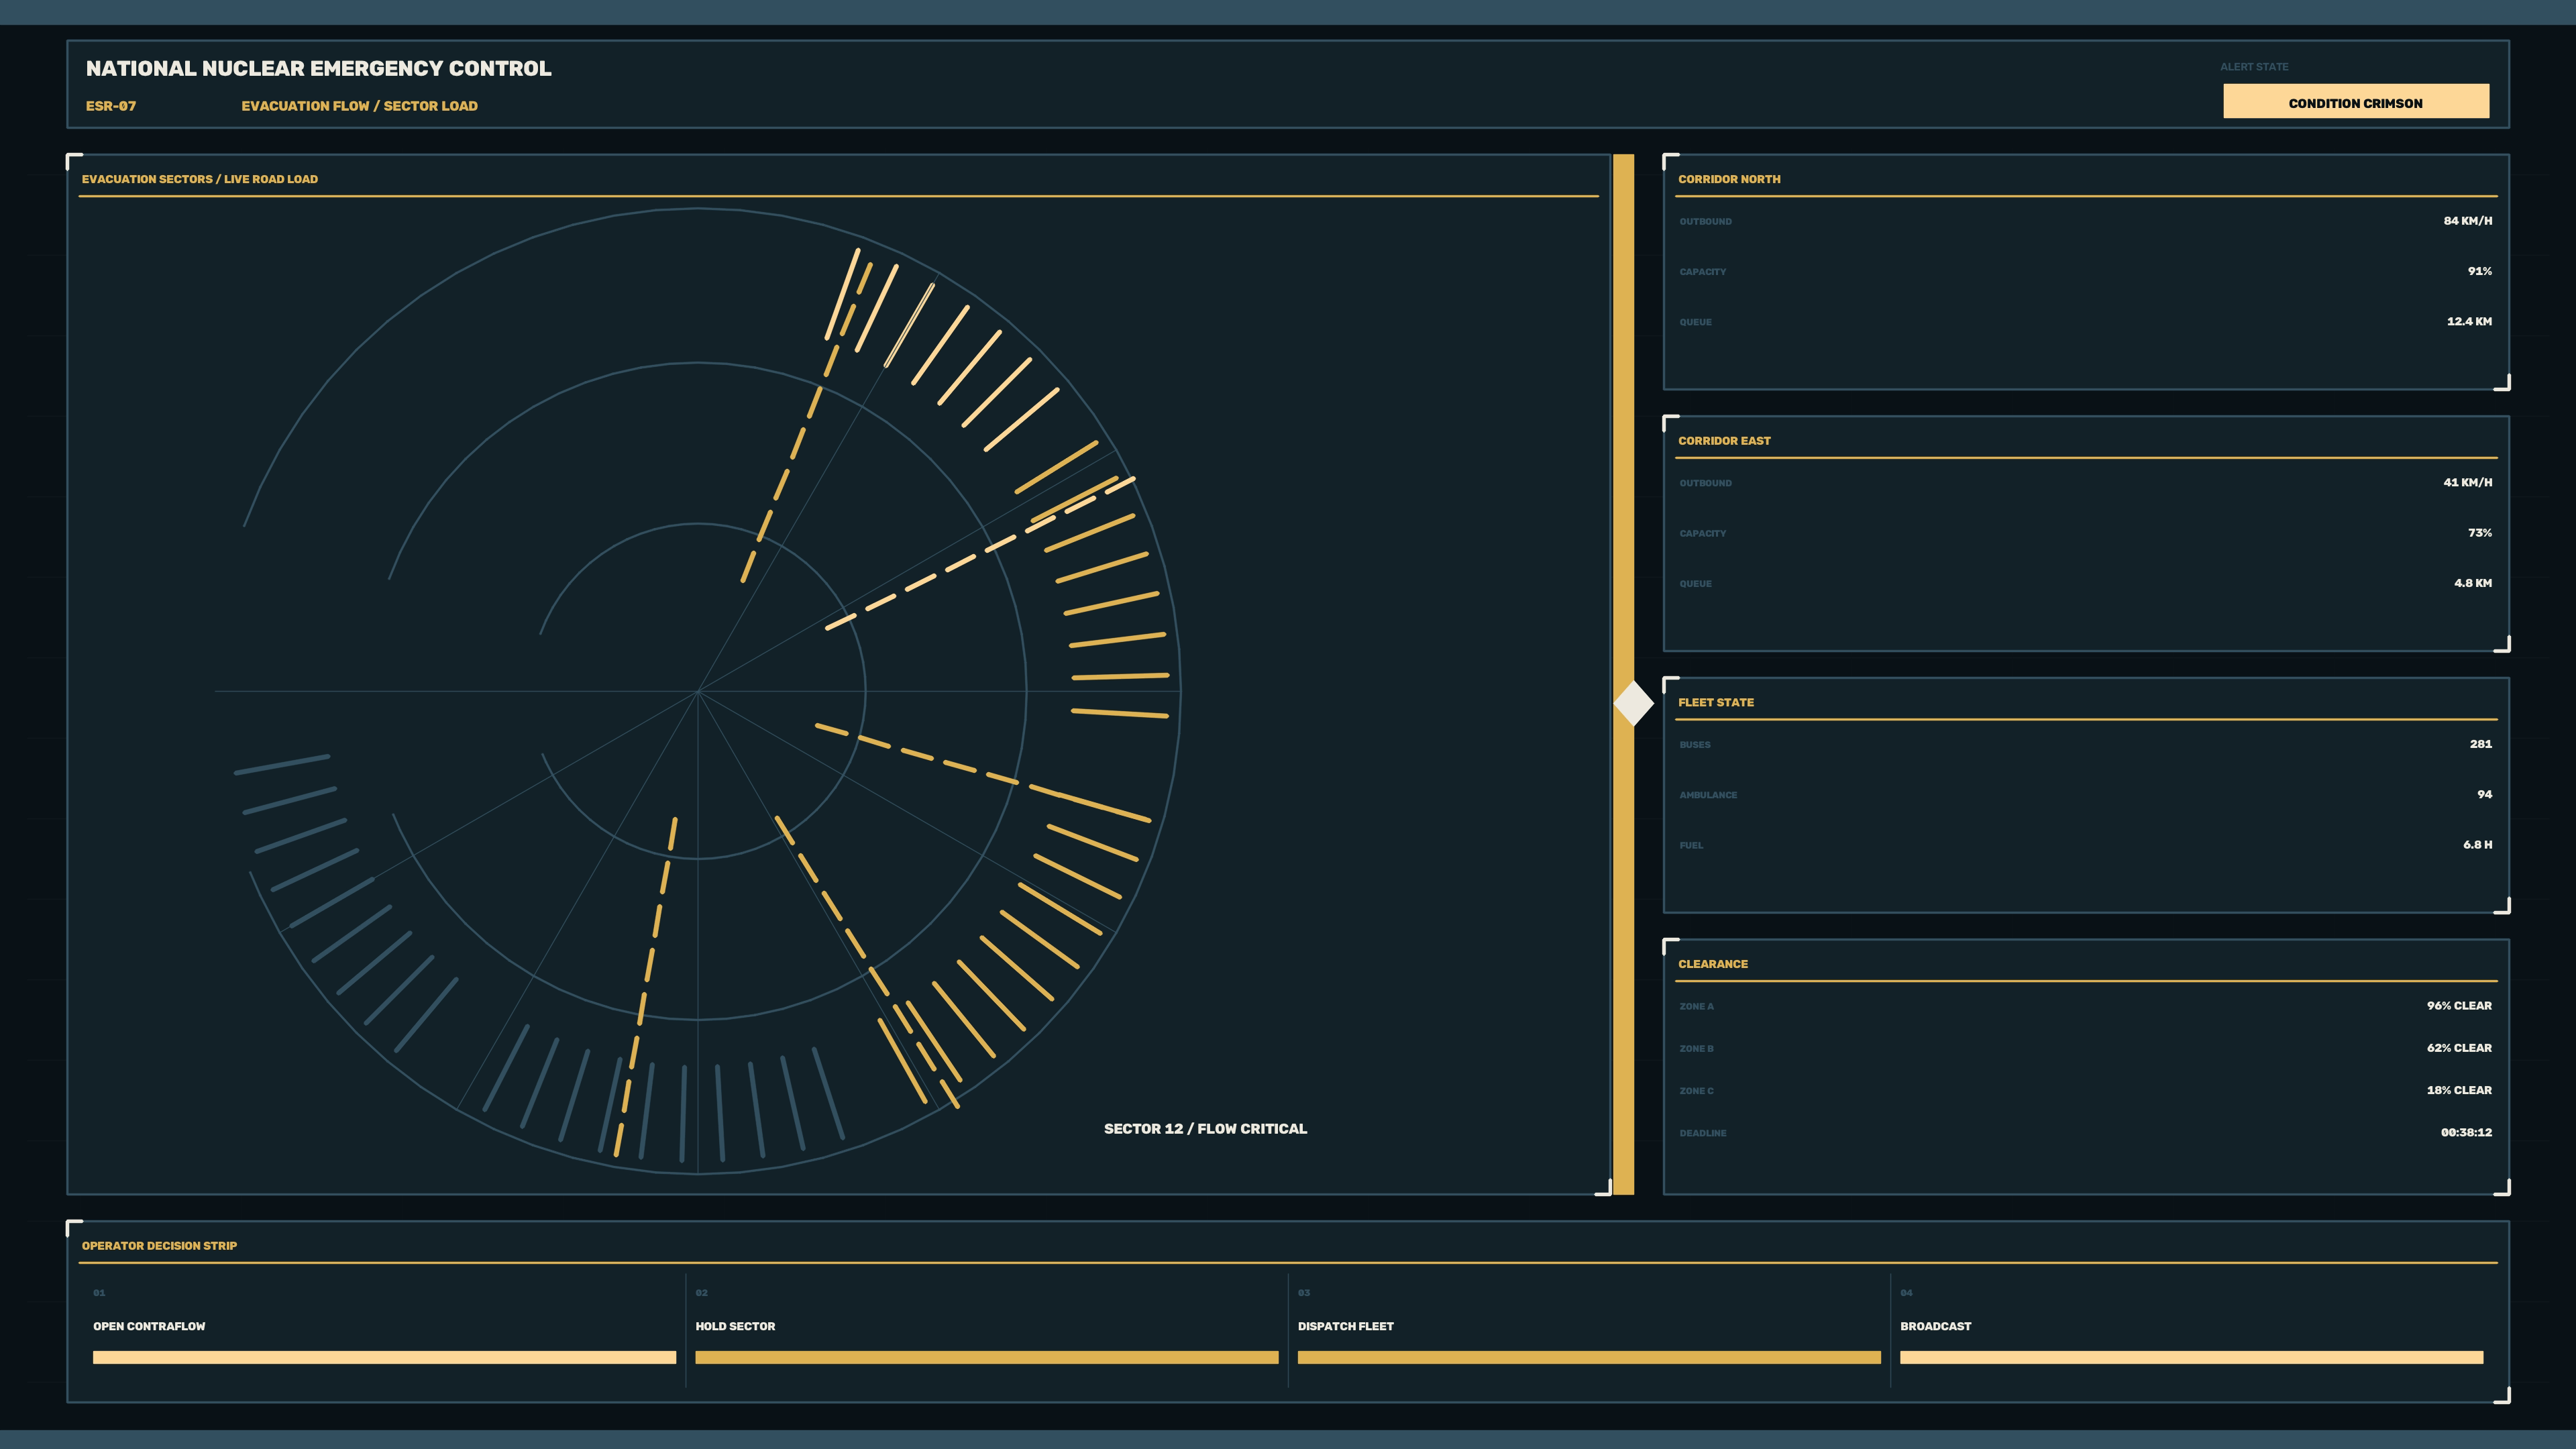2576x1449 pixels.
Task: Click the BUSES row label
Action: tap(1695, 745)
